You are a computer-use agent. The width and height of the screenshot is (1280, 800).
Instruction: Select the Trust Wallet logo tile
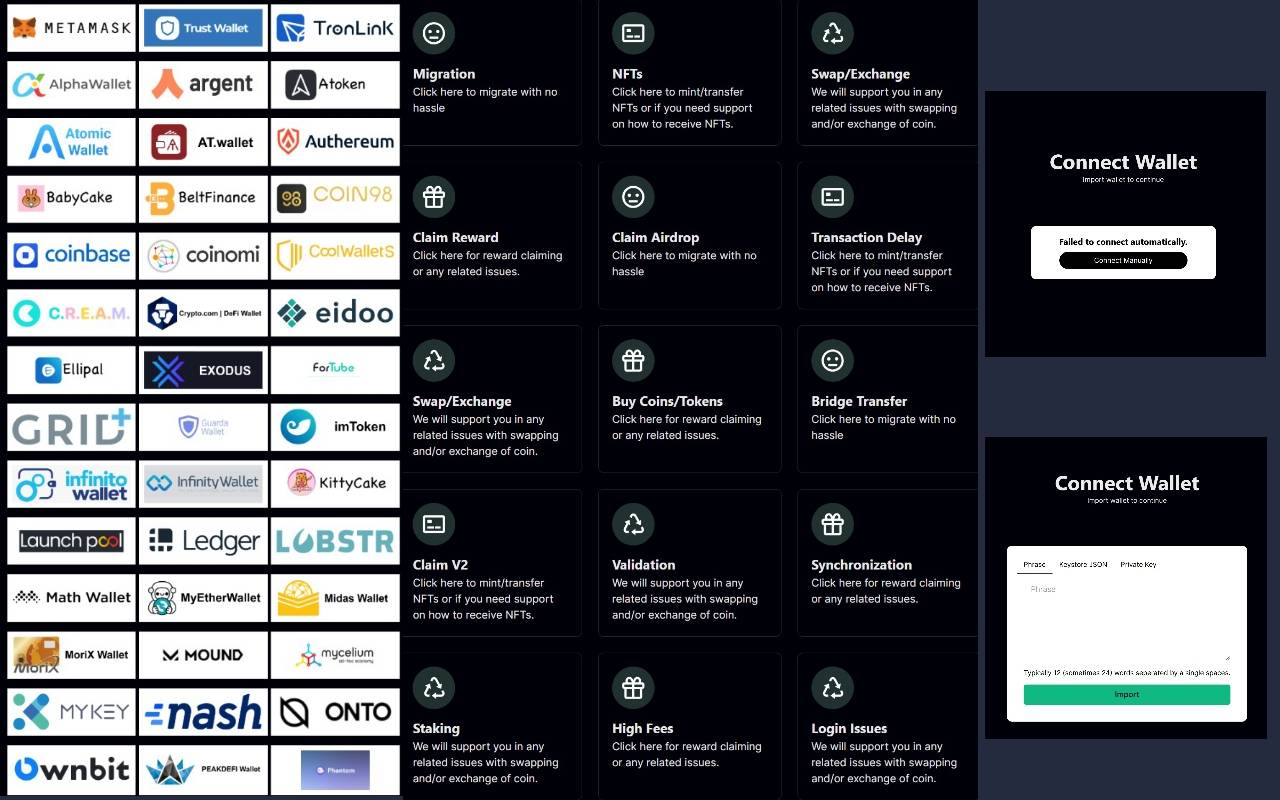[203, 28]
